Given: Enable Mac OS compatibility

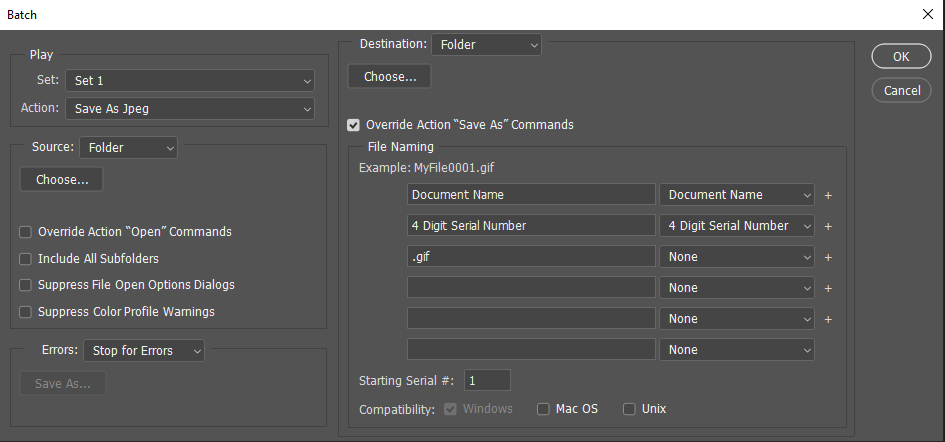Looking at the screenshot, I should point(543,409).
